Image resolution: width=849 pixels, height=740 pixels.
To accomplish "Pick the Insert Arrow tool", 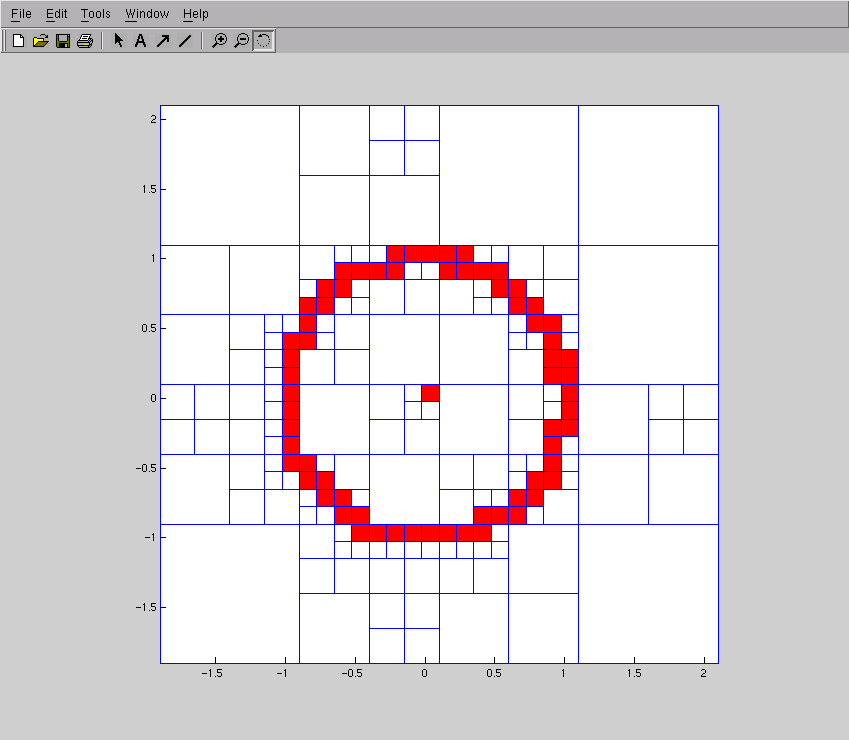I will coord(162,41).
